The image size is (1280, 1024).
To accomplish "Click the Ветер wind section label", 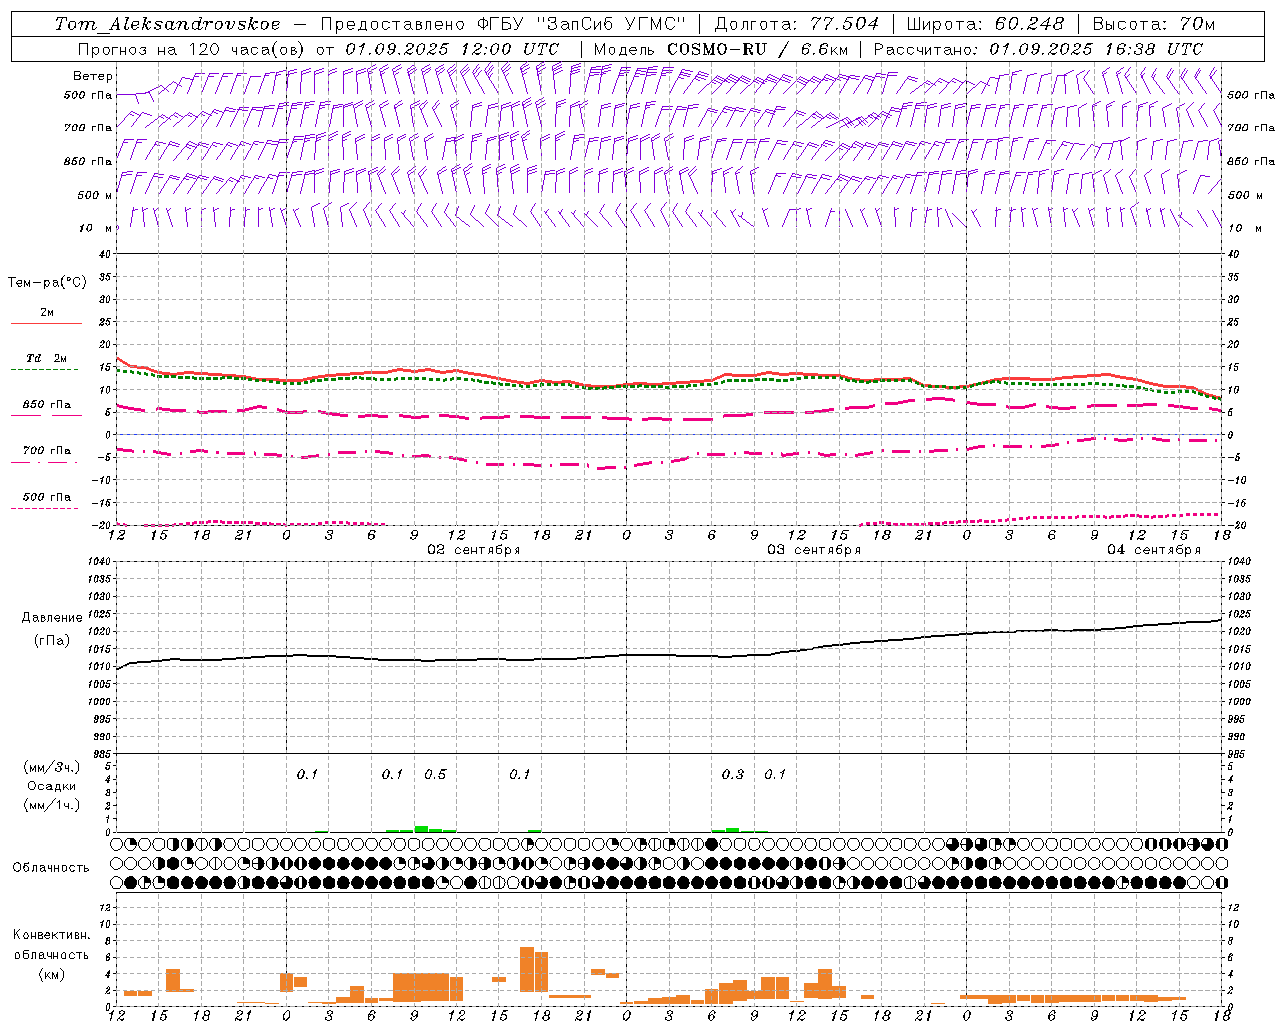I will coord(92,76).
